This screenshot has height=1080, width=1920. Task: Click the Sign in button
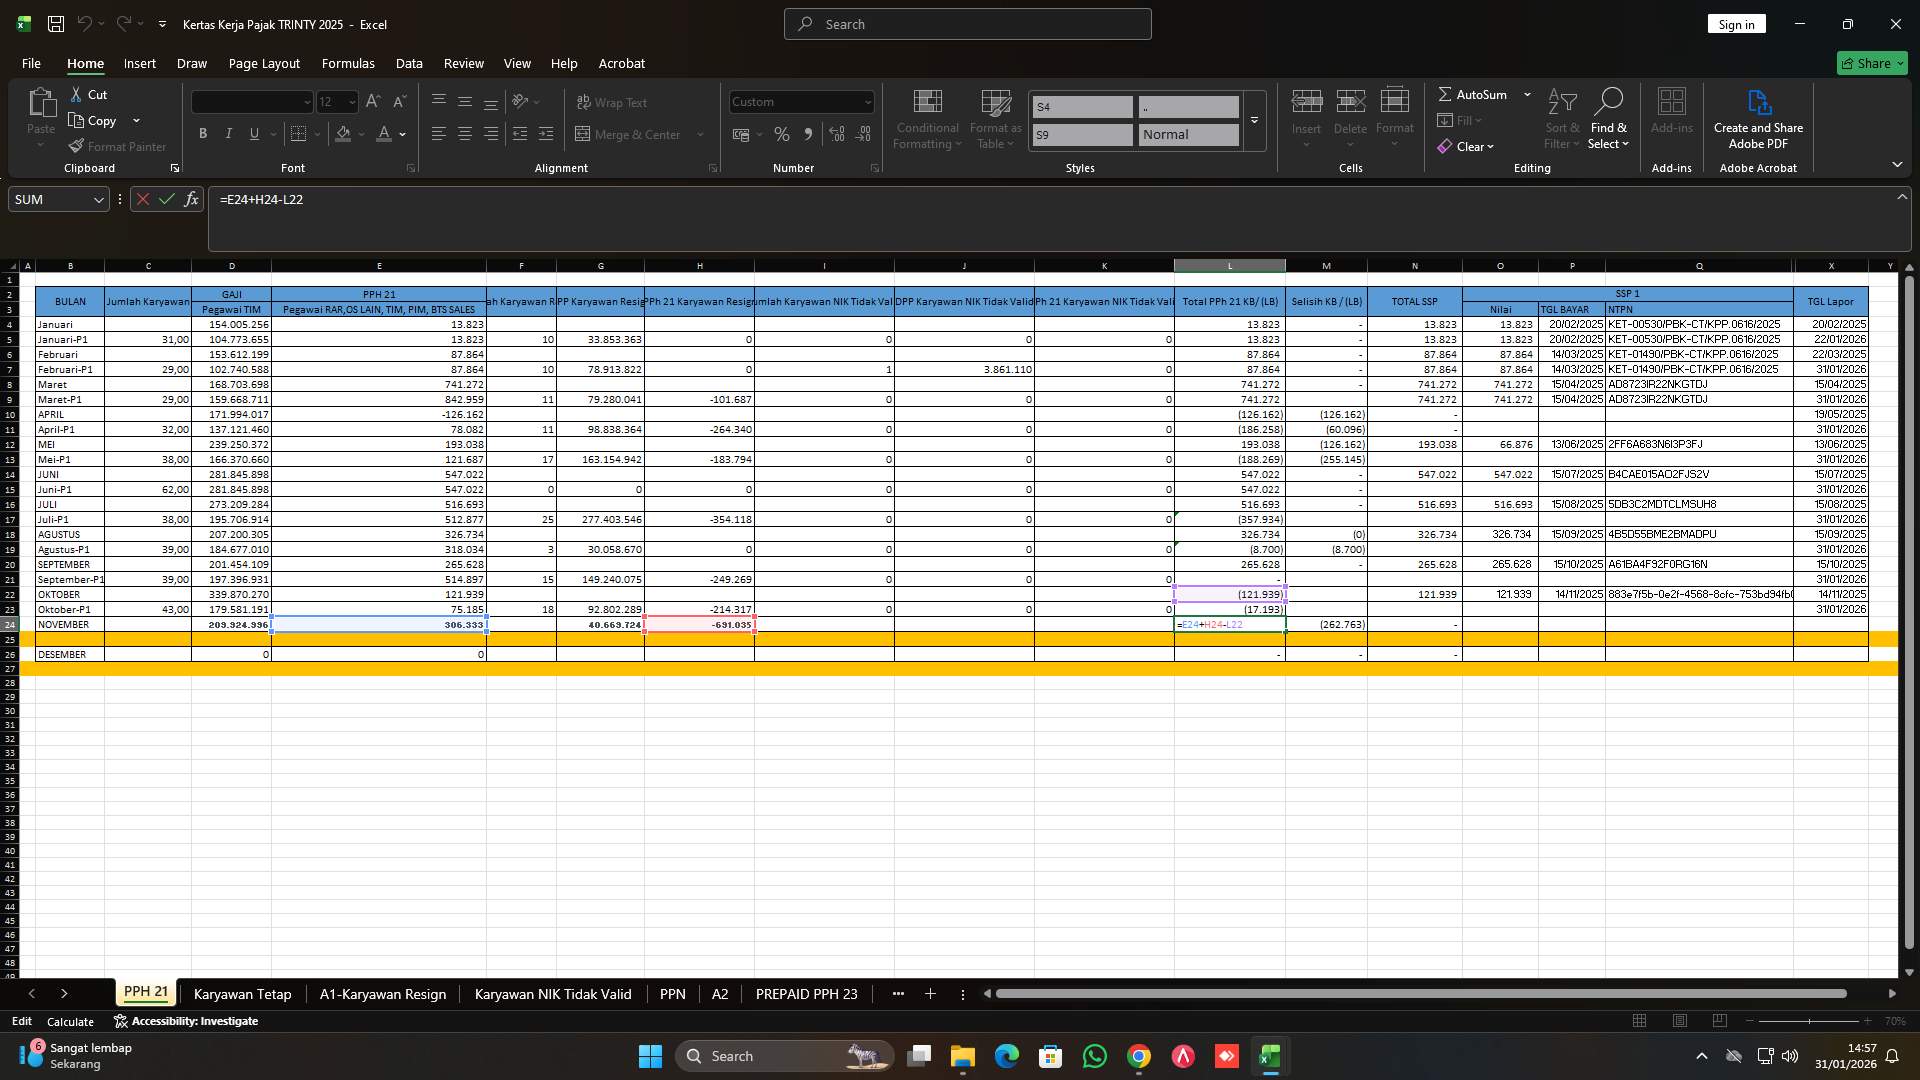[1736, 23]
